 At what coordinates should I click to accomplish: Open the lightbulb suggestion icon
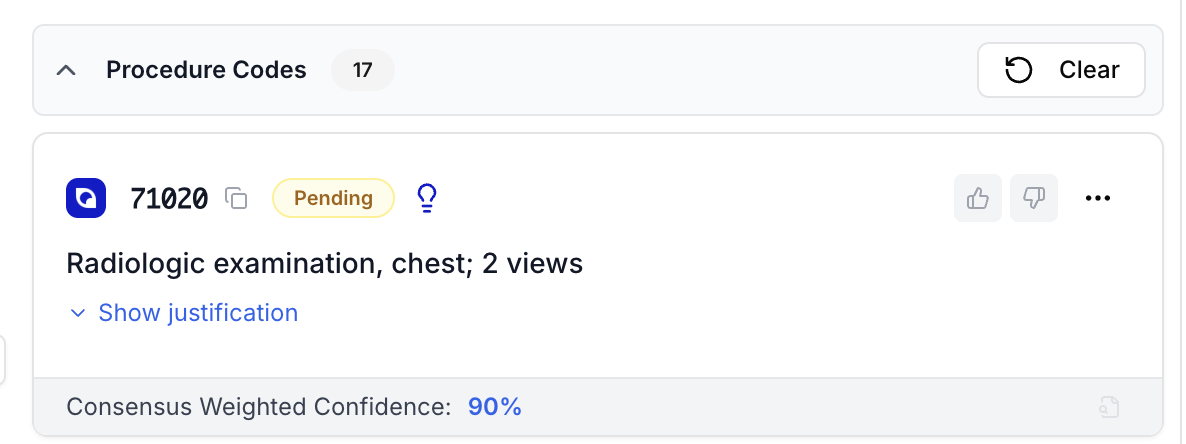click(x=427, y=198)
